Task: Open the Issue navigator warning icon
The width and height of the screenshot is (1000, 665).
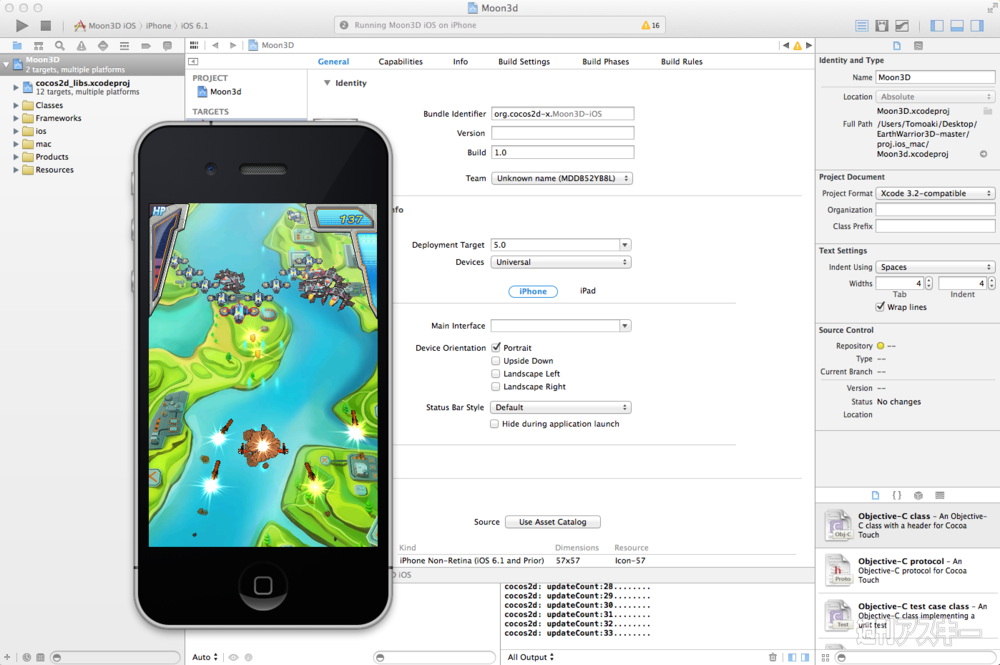Action: coord(81,46)
